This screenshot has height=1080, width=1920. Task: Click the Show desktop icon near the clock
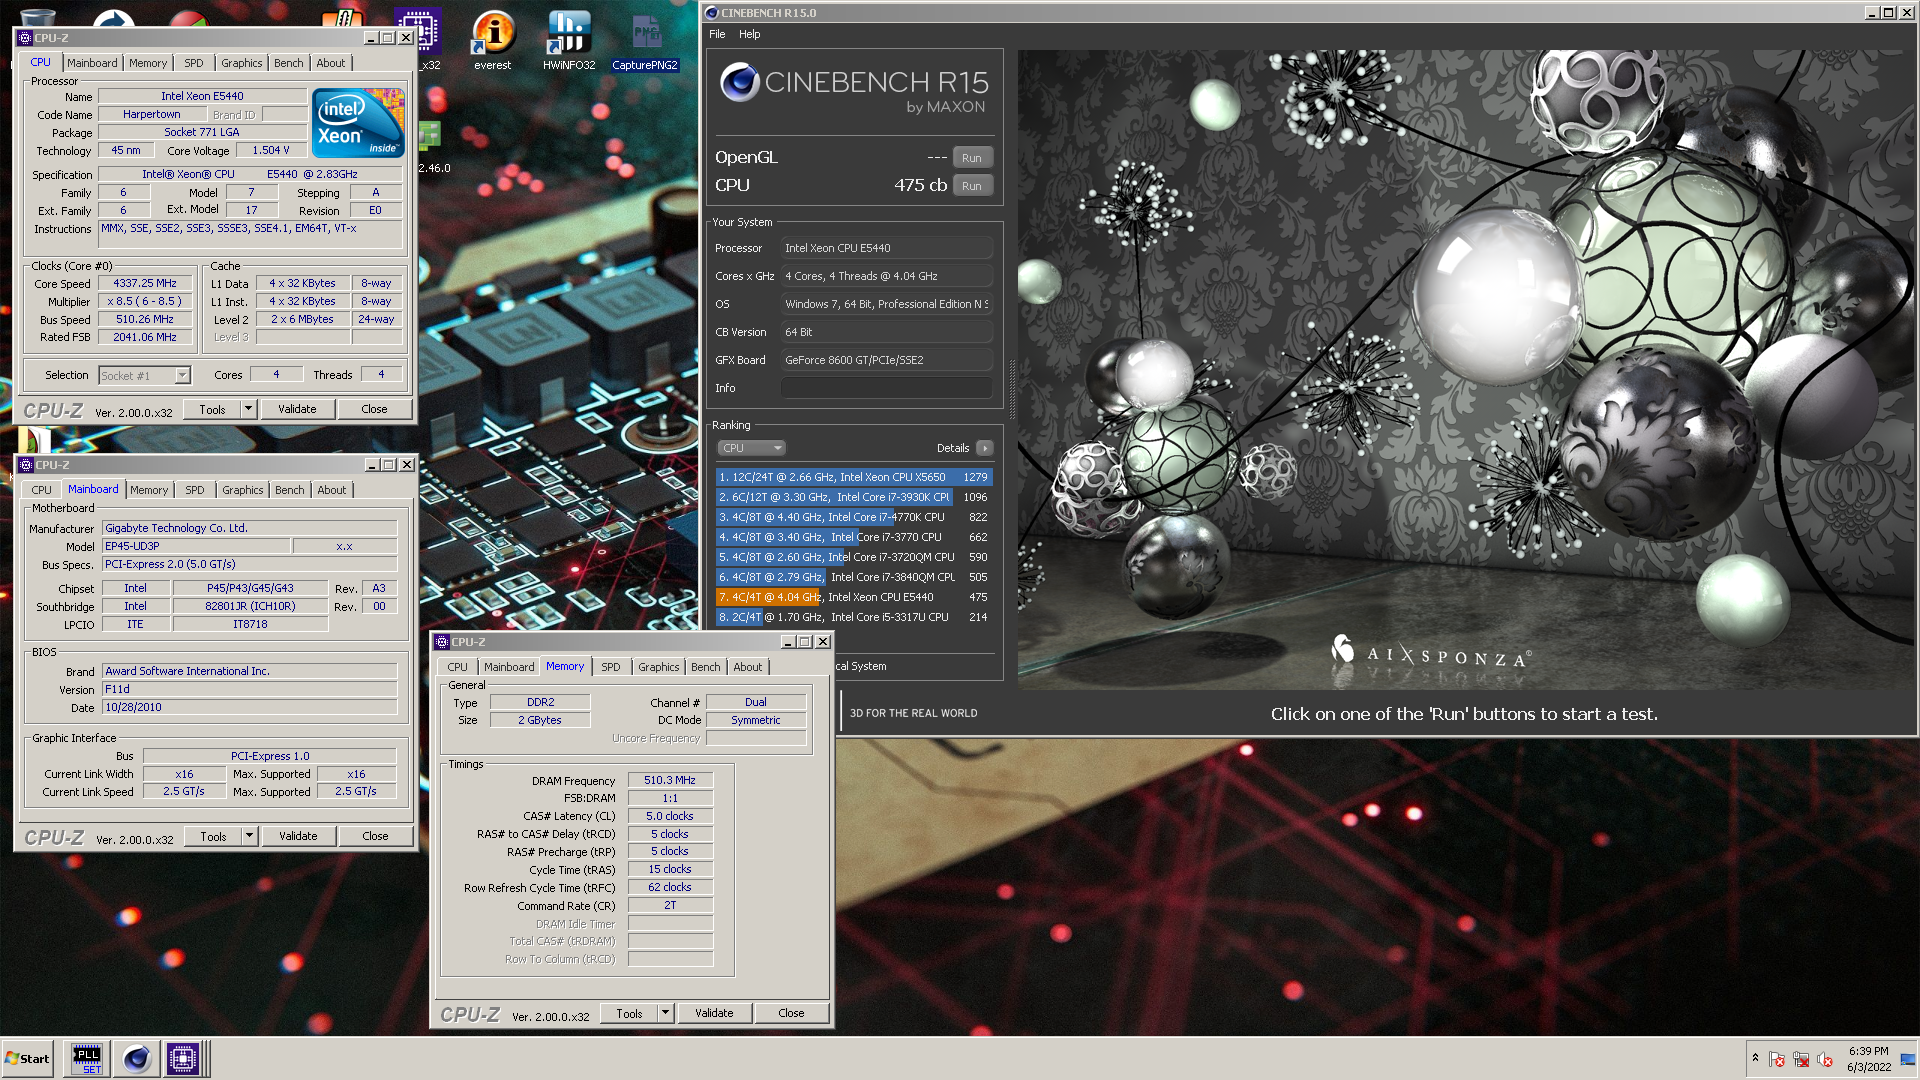(x=1908, y=1059)
